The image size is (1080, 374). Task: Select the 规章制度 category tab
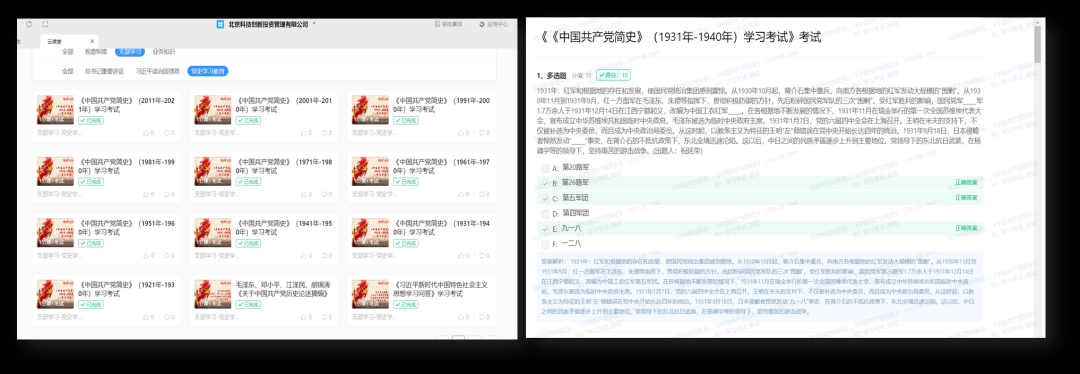(x=96, y=52)
